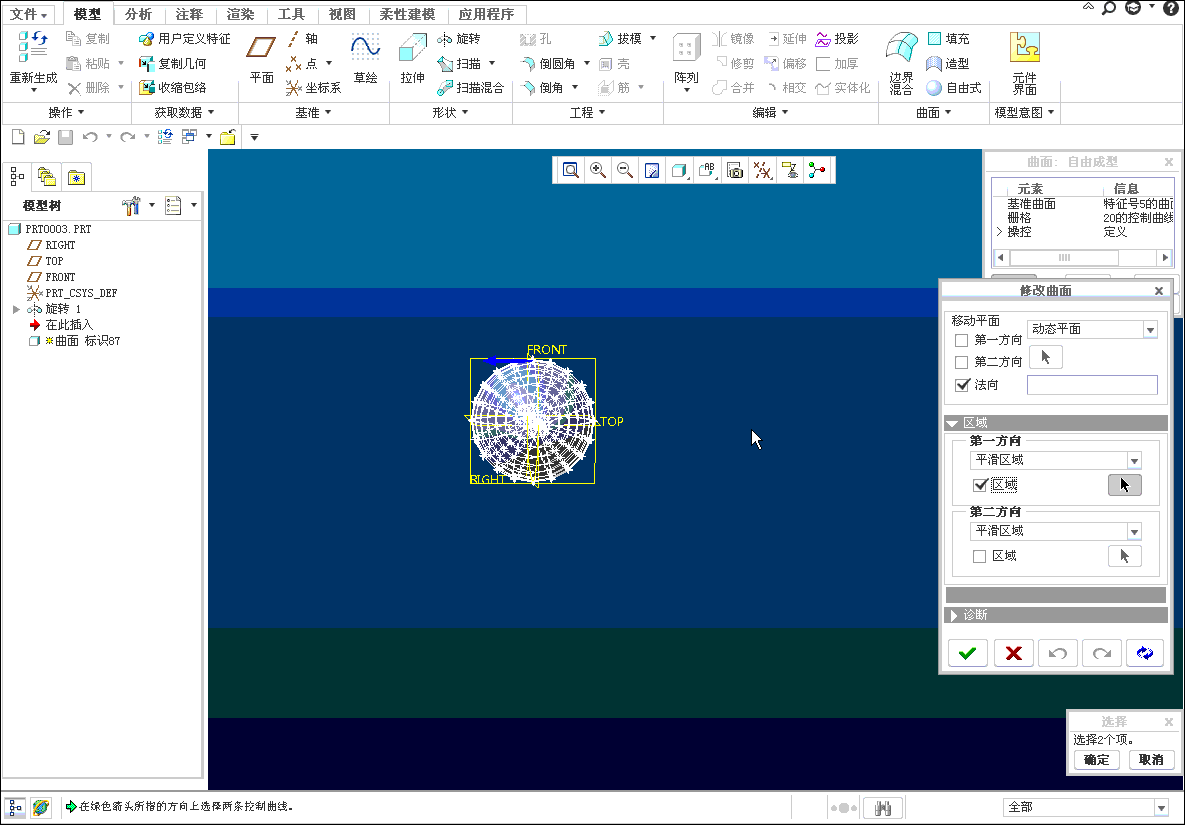
Task: Open the 造型 style tool
Action: [x=948, y=63]
